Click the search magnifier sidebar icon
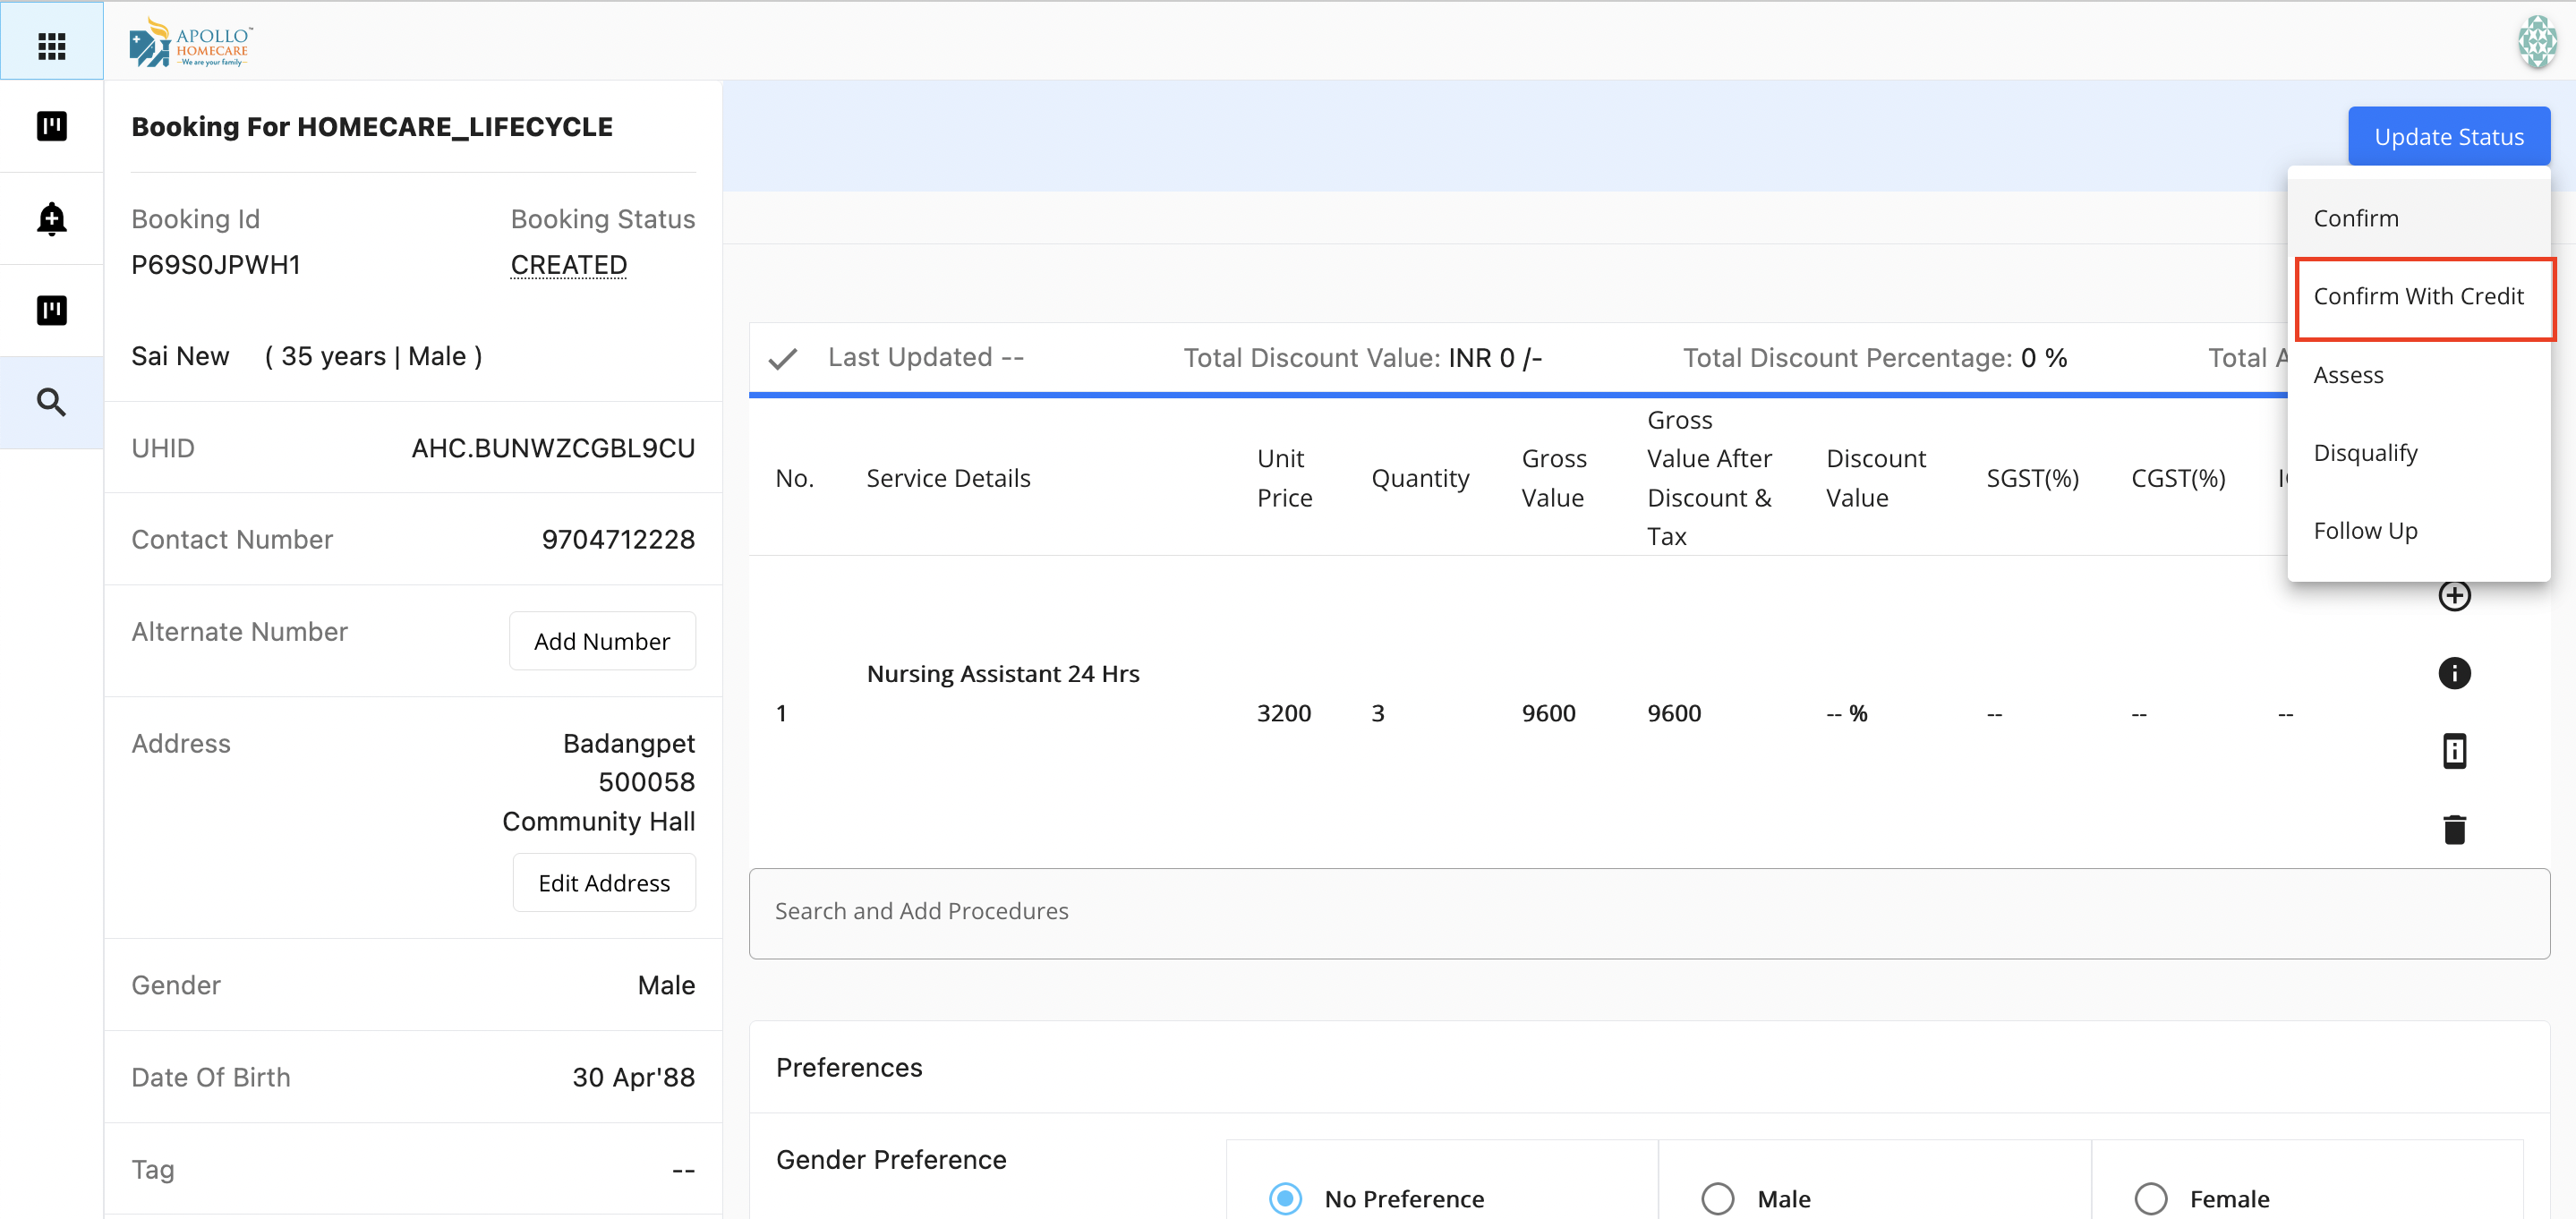 51,403
